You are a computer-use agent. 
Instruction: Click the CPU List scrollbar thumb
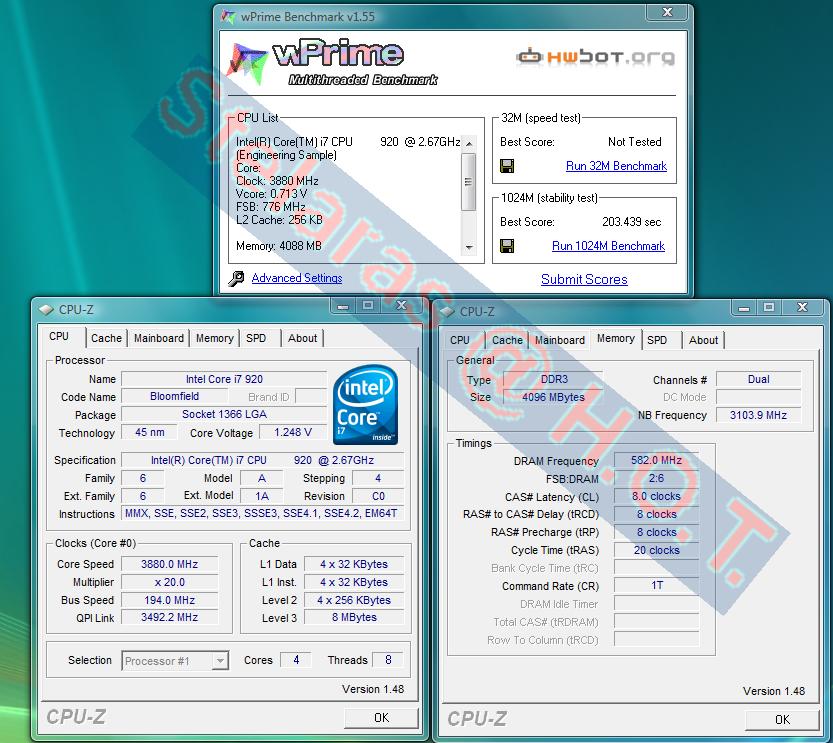(x=469, y=182)
